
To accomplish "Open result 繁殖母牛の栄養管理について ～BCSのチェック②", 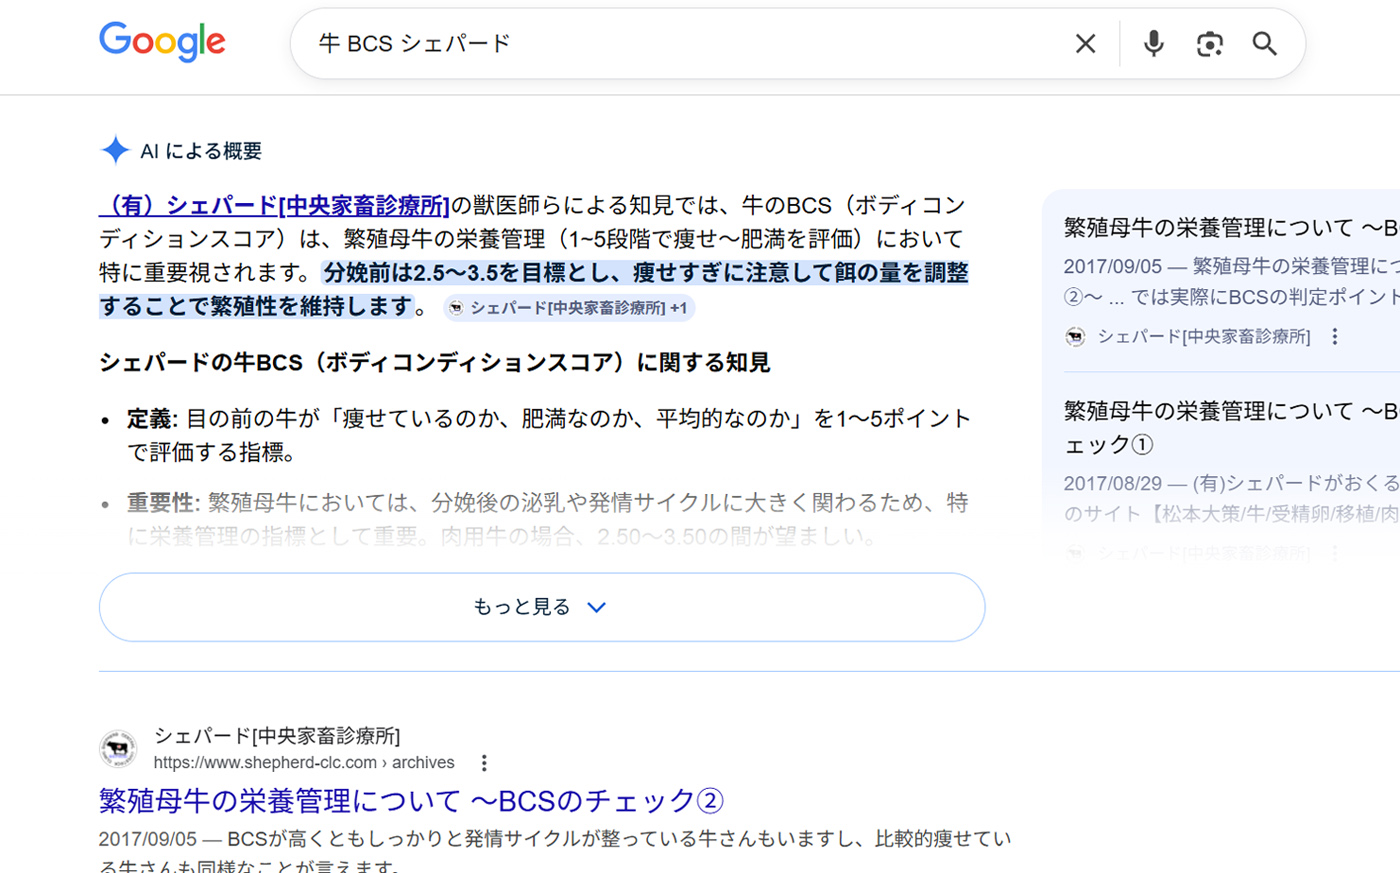I will (410, 800).
